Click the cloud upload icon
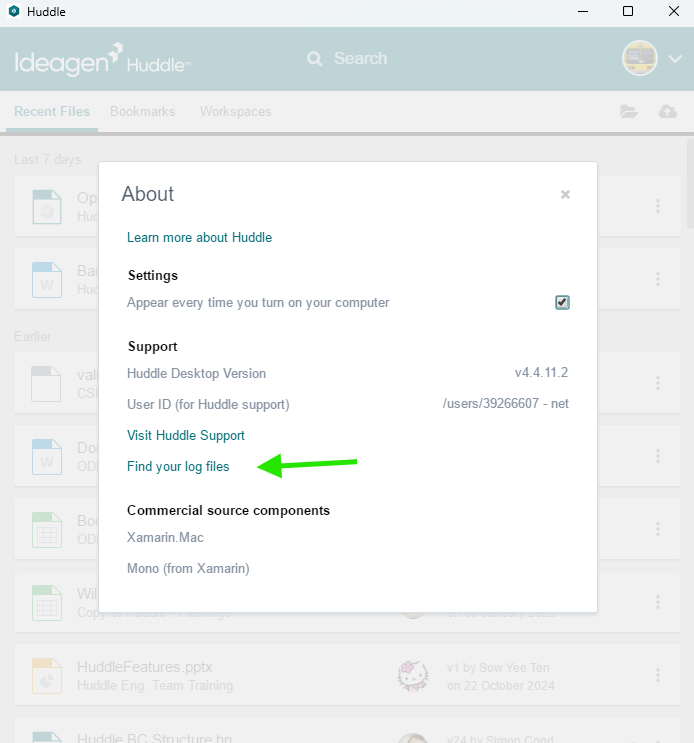The height and width of the screenshot is (743, 694). (667, 112)
